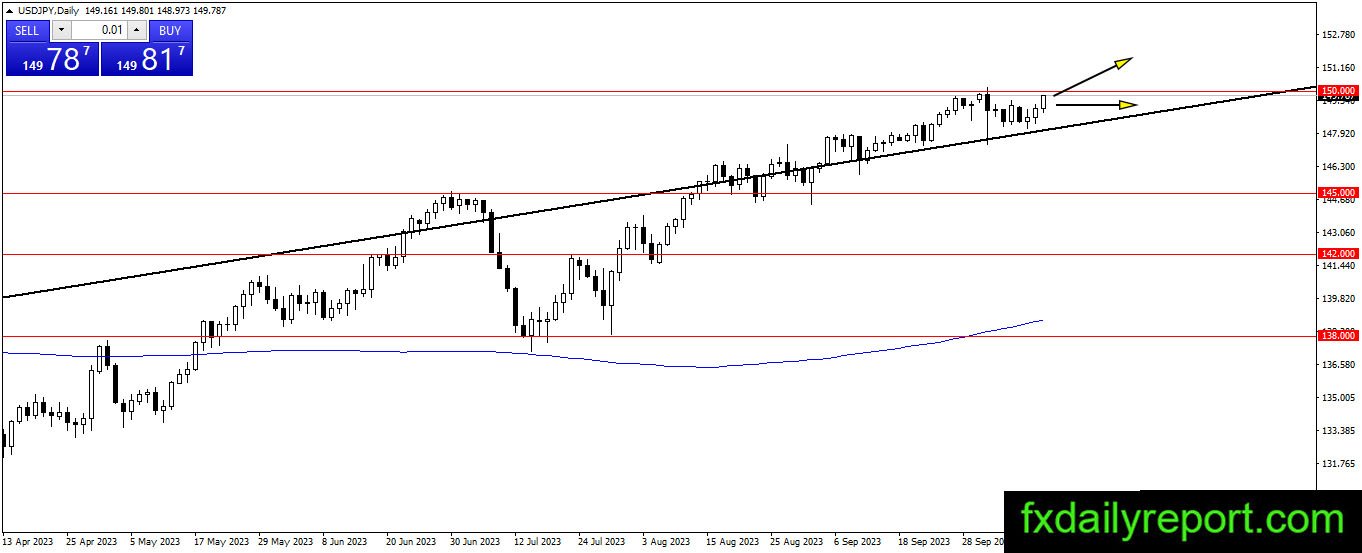The image size is (1362, 553).
Task: Click the 24 Jul 2023 date label
Action: click(603, 542)
